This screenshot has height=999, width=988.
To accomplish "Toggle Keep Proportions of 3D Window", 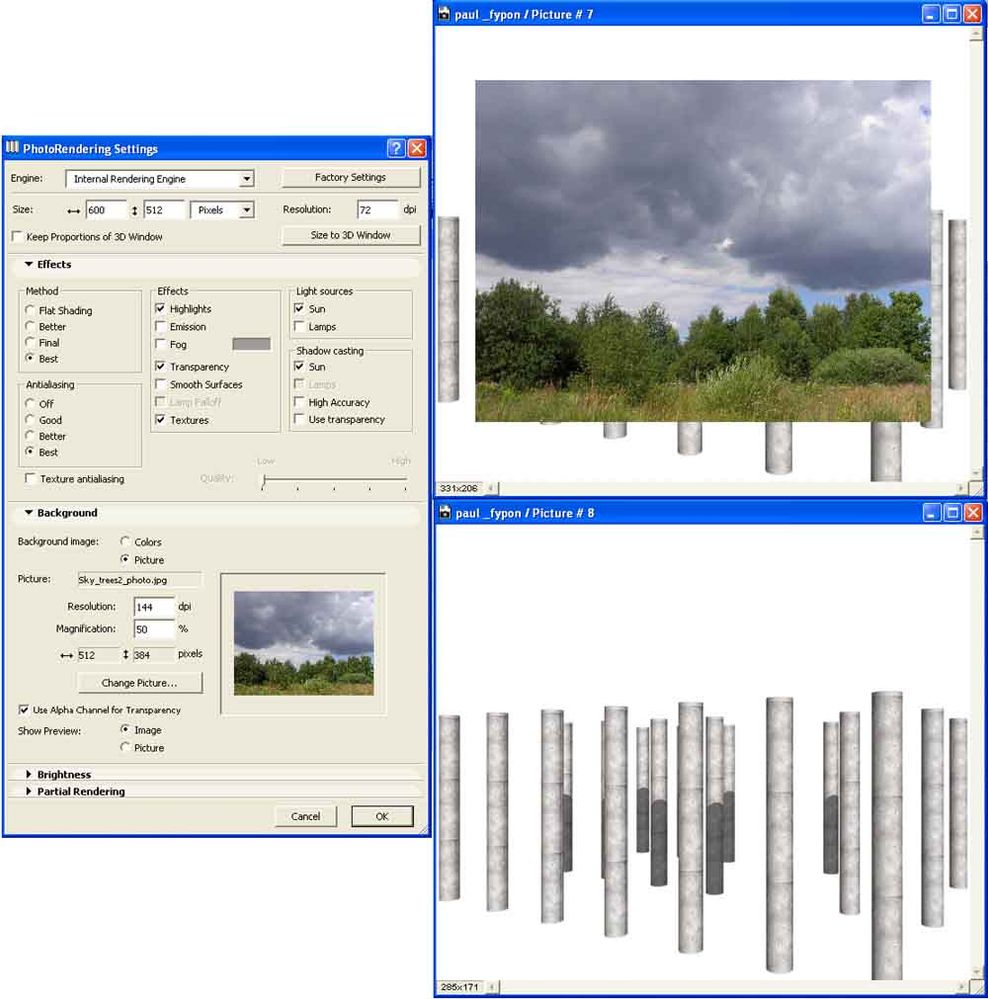I will coord(17,236).
